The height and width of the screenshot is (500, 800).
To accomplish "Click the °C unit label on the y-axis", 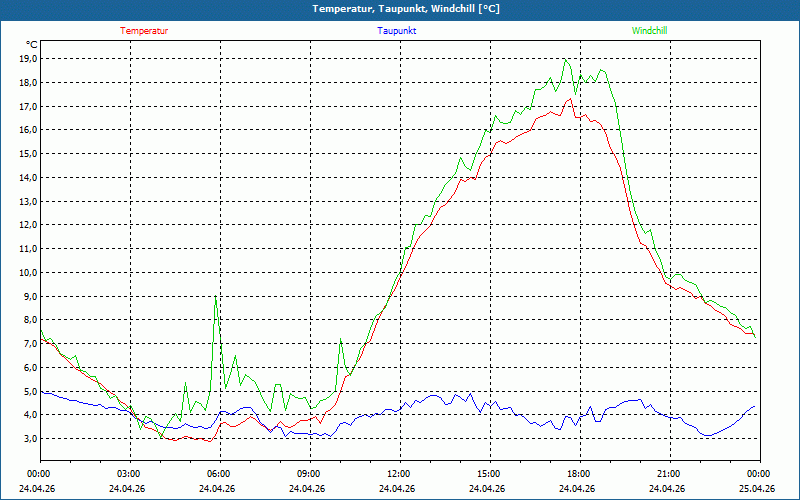I will point(32,45).
